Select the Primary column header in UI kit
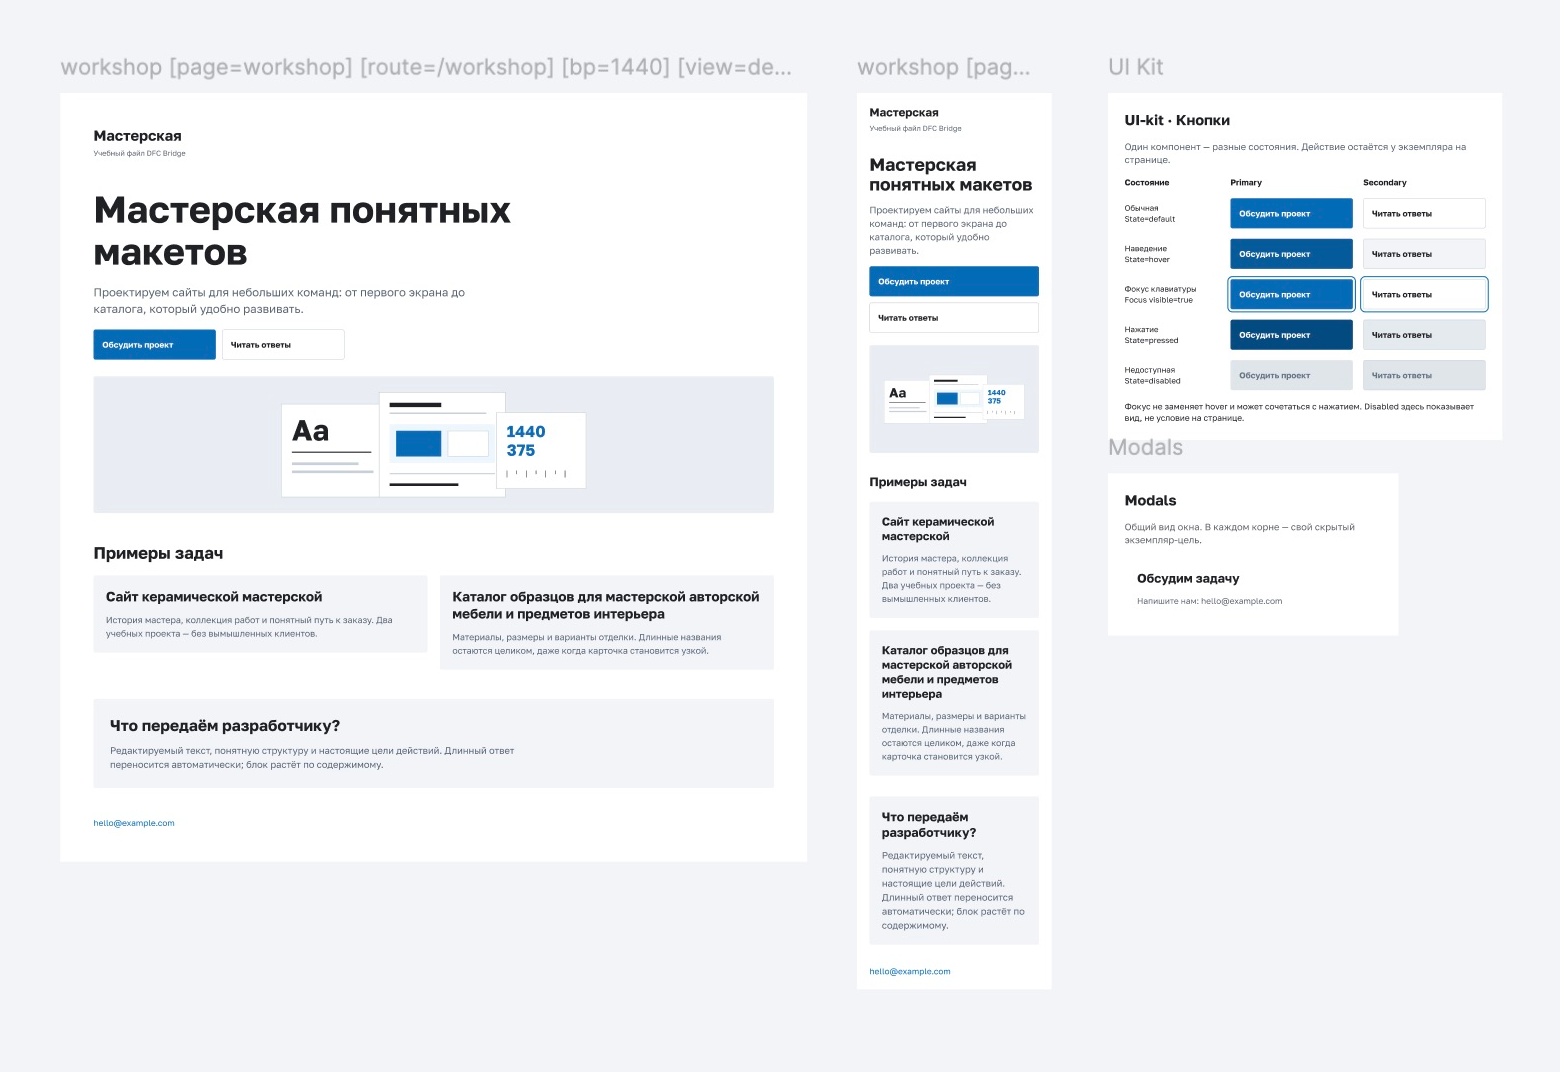1560x1072 pixels. (1246, 183)
